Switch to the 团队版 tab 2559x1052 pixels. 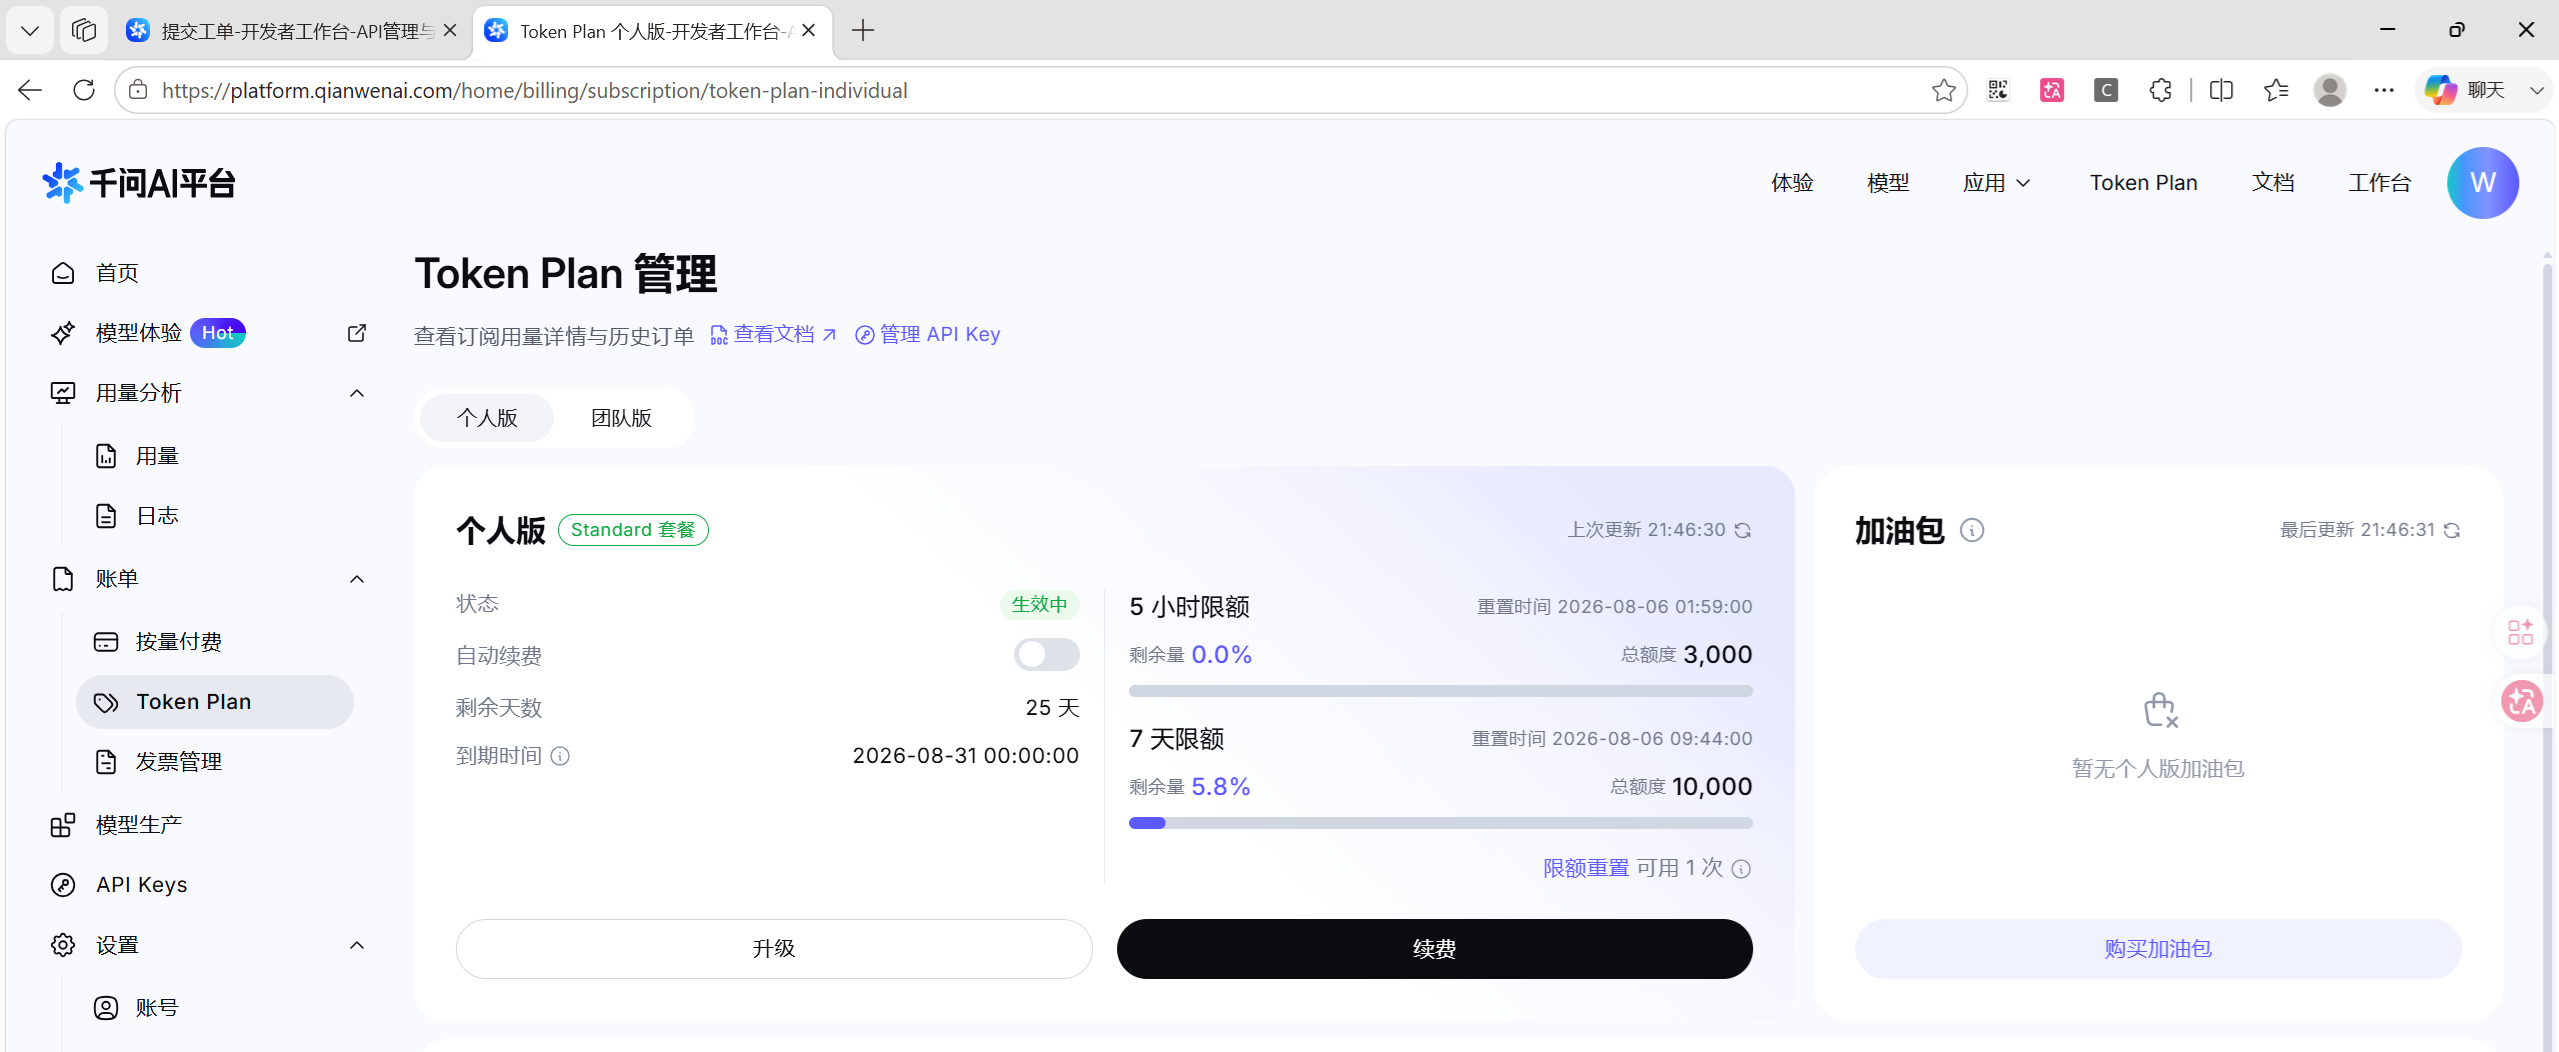(x=621, y=418)
